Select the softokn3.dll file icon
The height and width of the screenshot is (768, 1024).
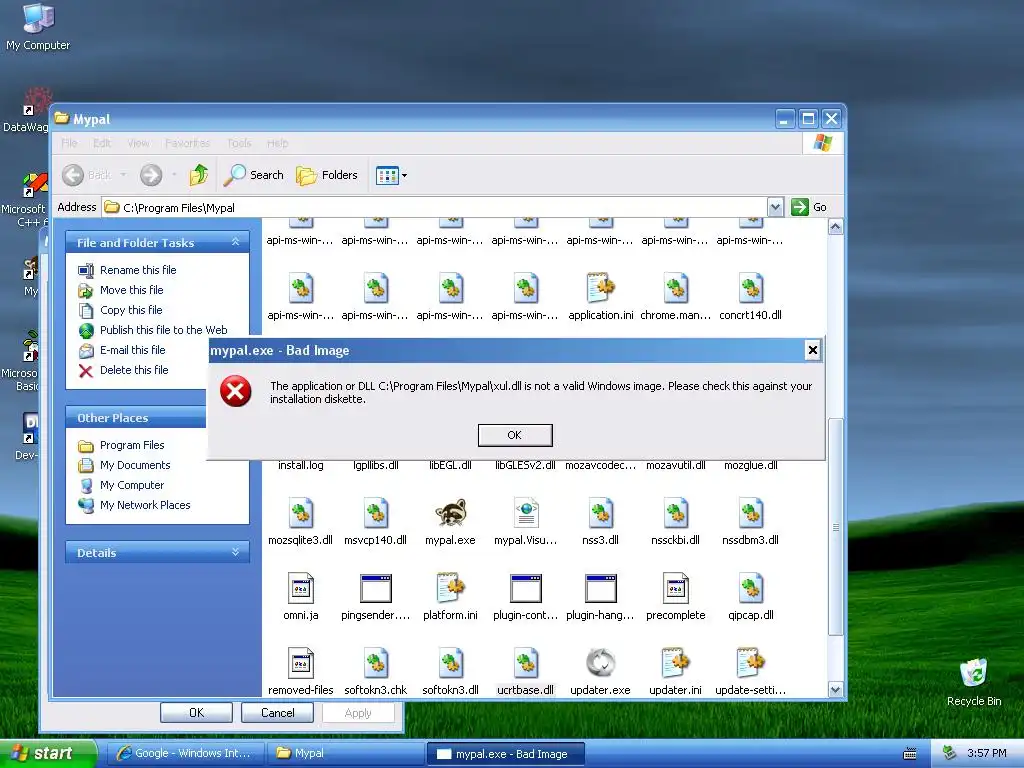pos(450,664)
